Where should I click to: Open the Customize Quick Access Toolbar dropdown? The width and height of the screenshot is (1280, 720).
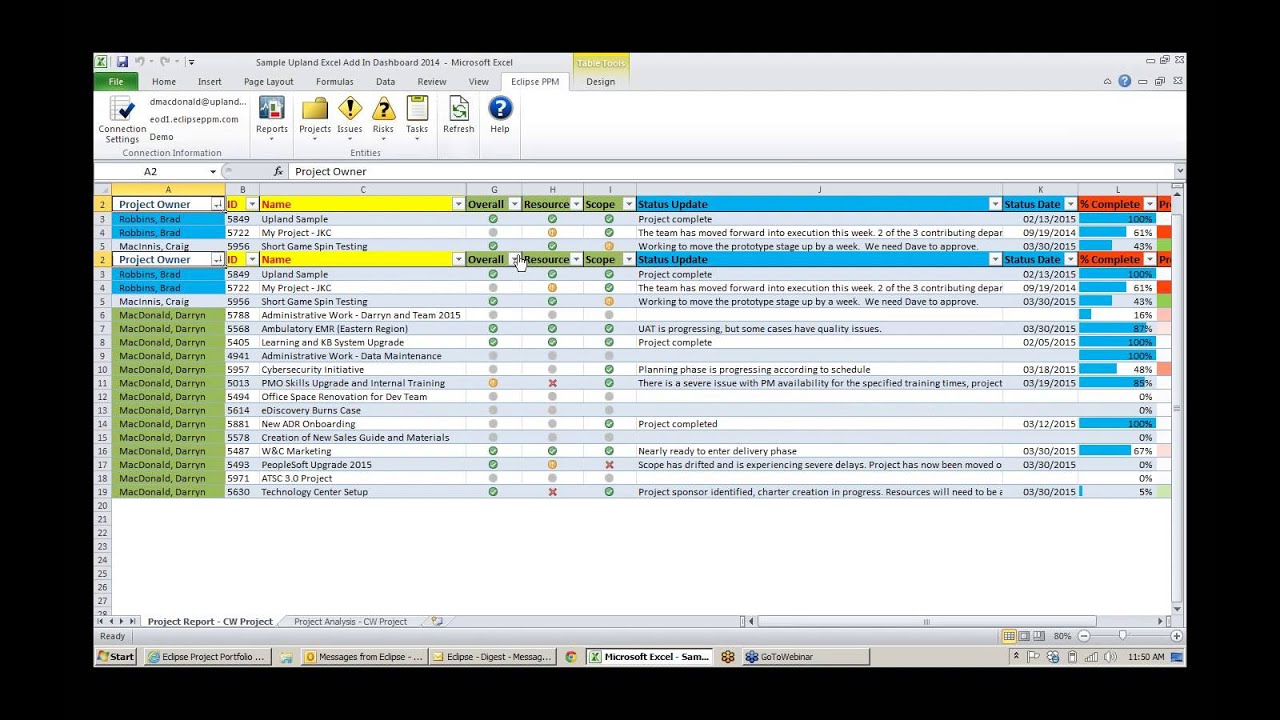191,62
